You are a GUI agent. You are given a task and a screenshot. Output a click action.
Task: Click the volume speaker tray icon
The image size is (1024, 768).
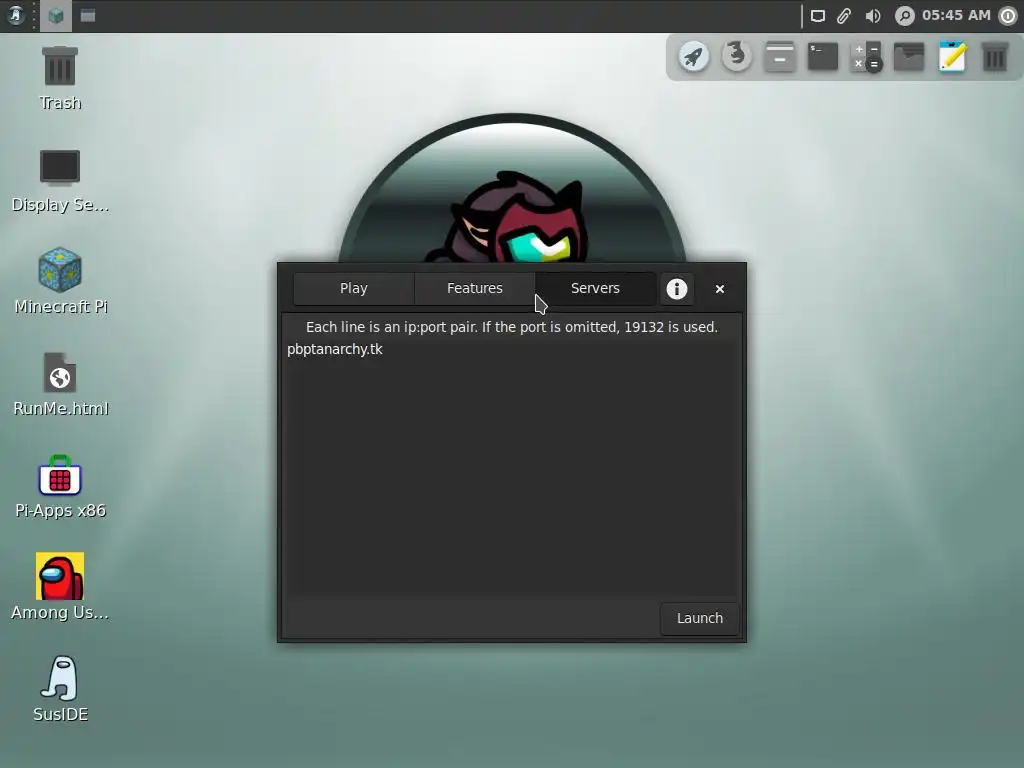click(x=872, y=16)
